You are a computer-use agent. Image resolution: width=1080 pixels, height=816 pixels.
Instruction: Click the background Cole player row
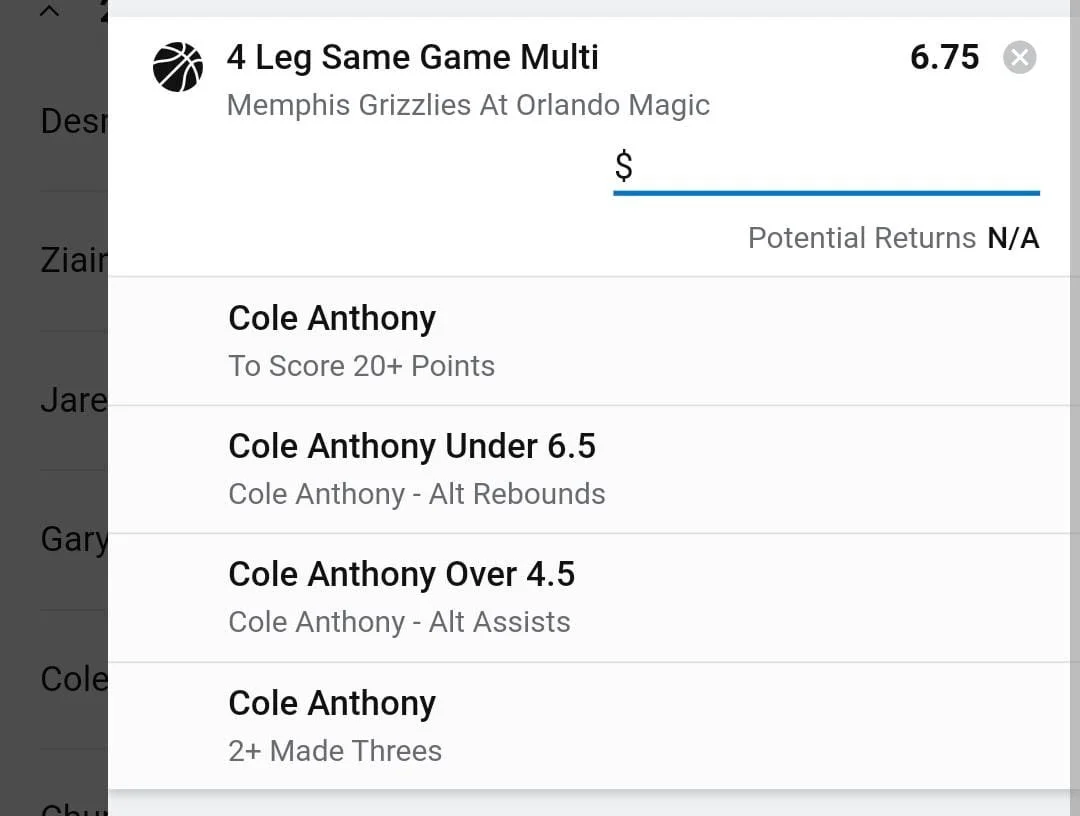(x=73, y=678)
